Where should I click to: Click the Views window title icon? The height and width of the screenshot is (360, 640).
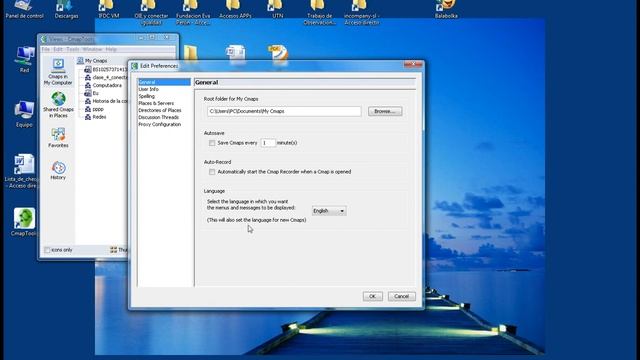[x=44, y=39]
